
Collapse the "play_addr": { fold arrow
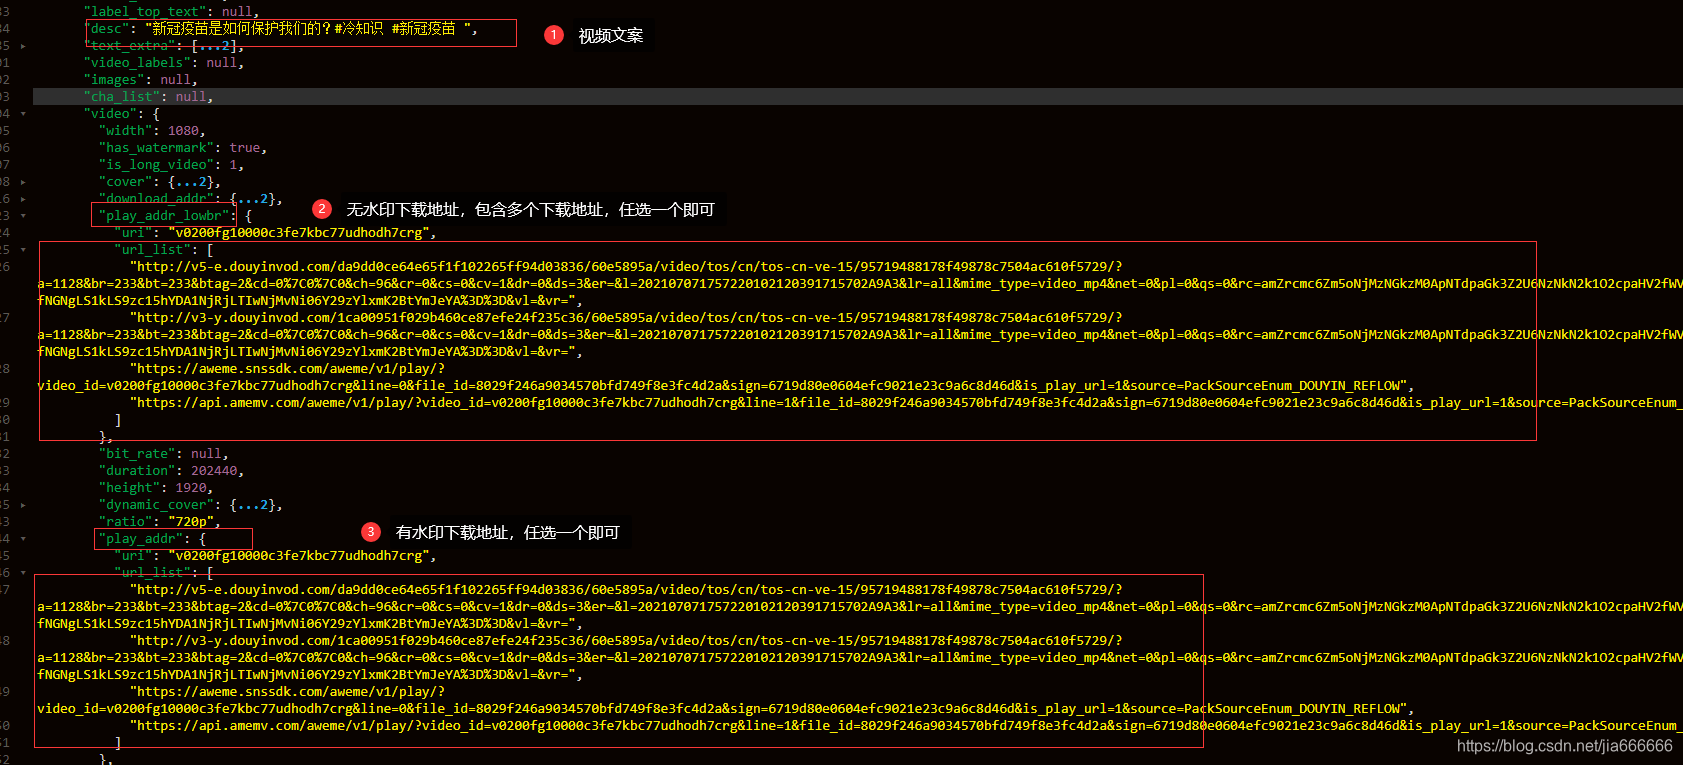point(23,539)
